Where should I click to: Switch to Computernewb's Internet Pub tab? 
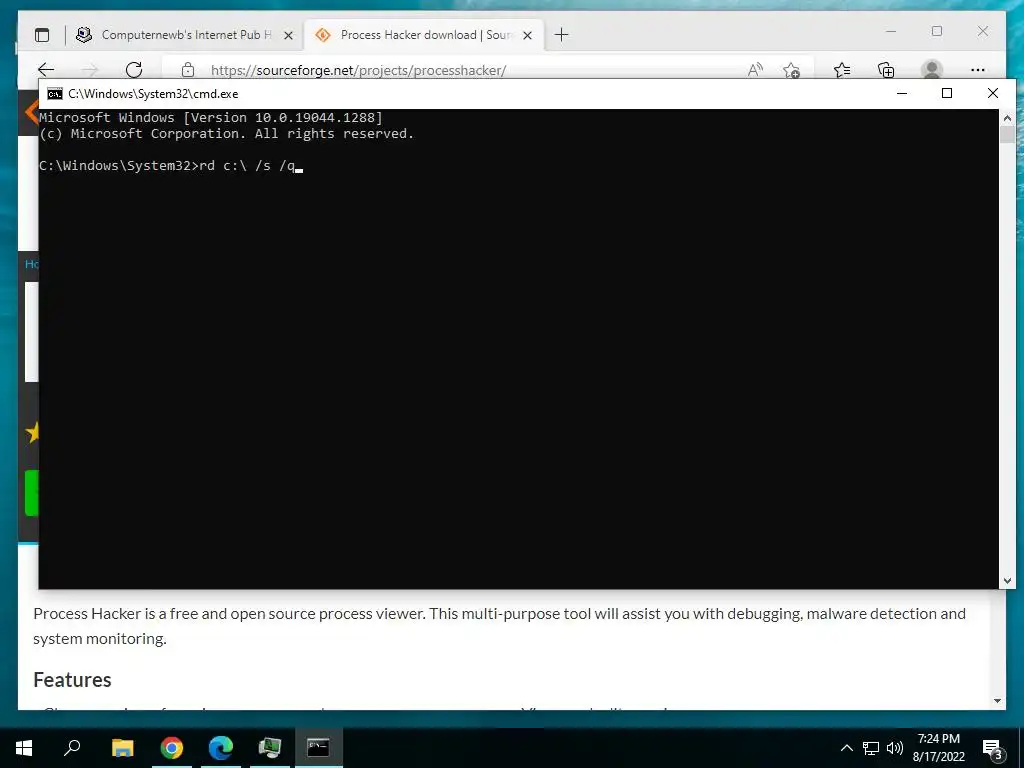click(x=185, y=35)
